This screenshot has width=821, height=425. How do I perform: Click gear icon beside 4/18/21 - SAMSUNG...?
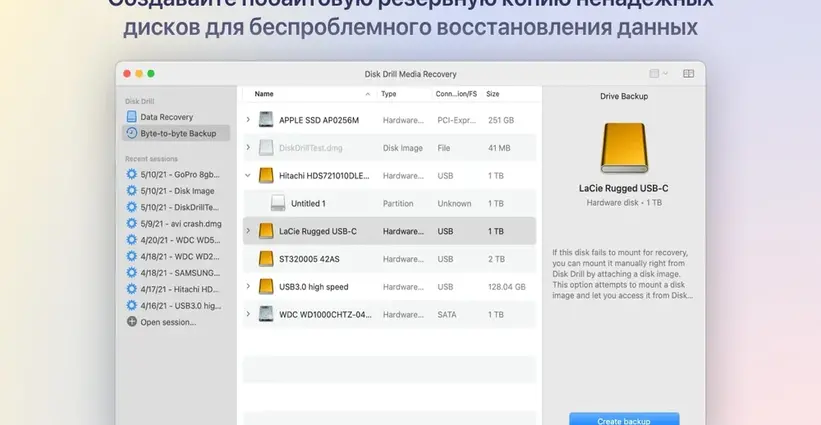(131, 272)
